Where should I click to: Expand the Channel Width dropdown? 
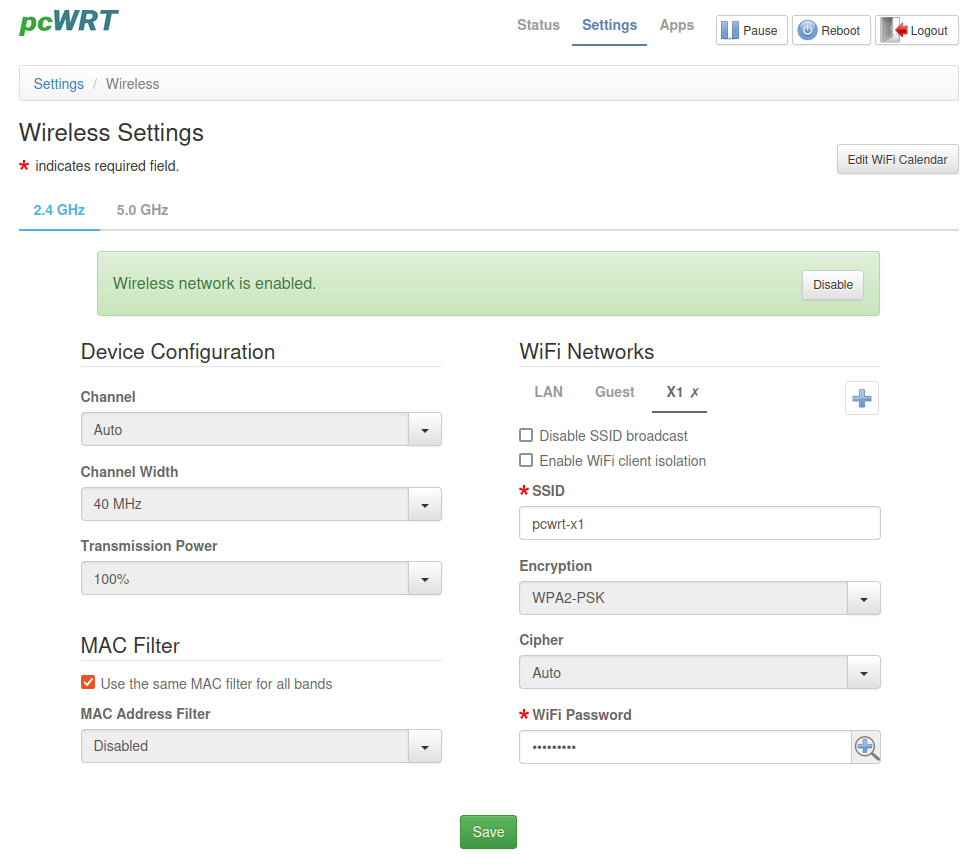coord(260,504)
